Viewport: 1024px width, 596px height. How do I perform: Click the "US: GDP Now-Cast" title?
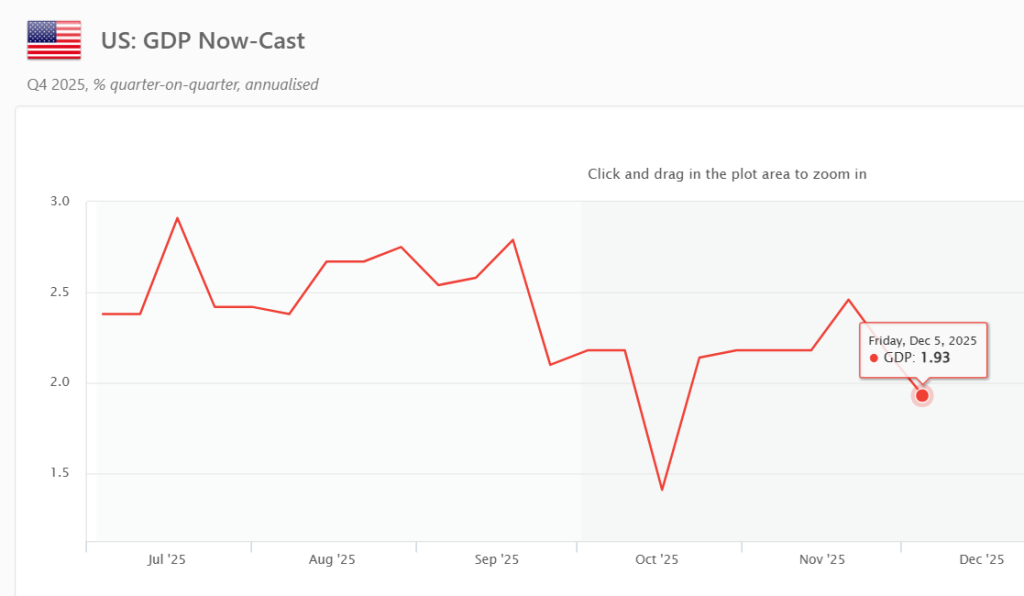tap(202, 41)
